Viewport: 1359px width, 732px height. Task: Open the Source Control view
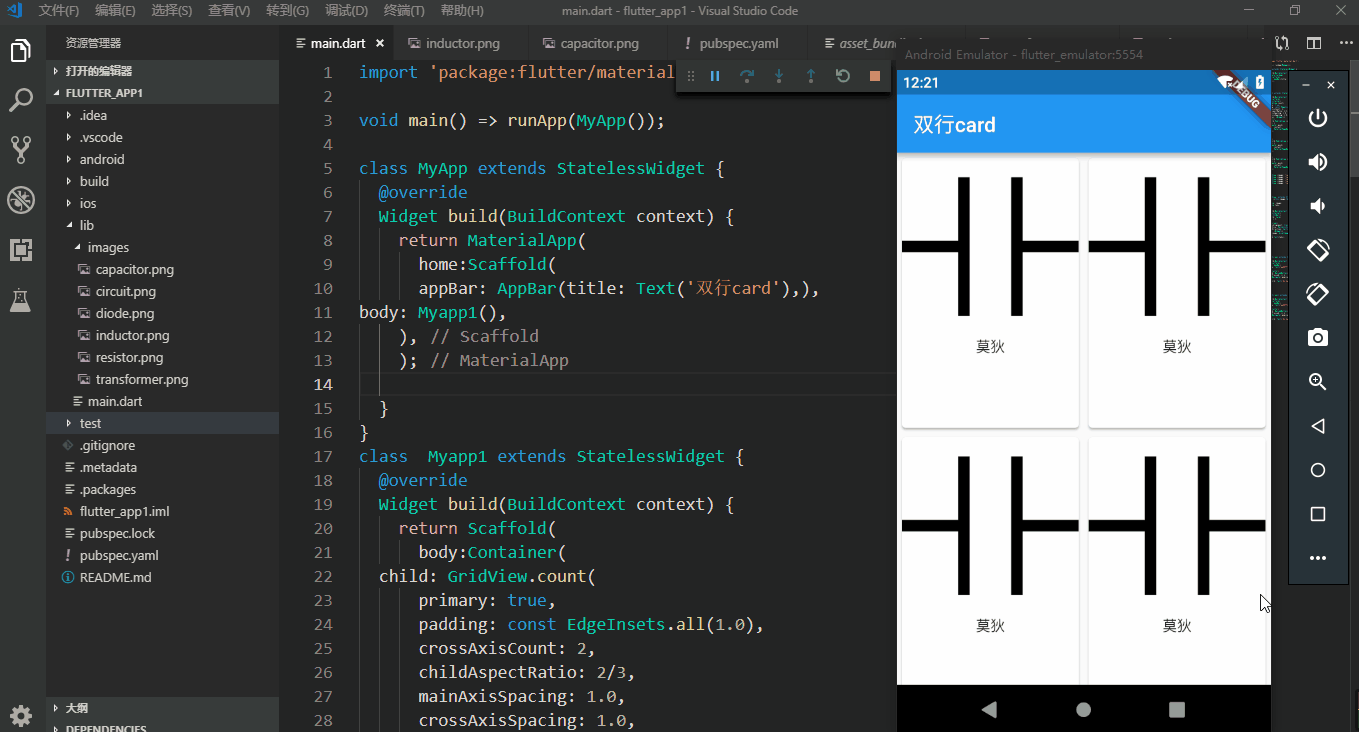(x=21, y=150)
